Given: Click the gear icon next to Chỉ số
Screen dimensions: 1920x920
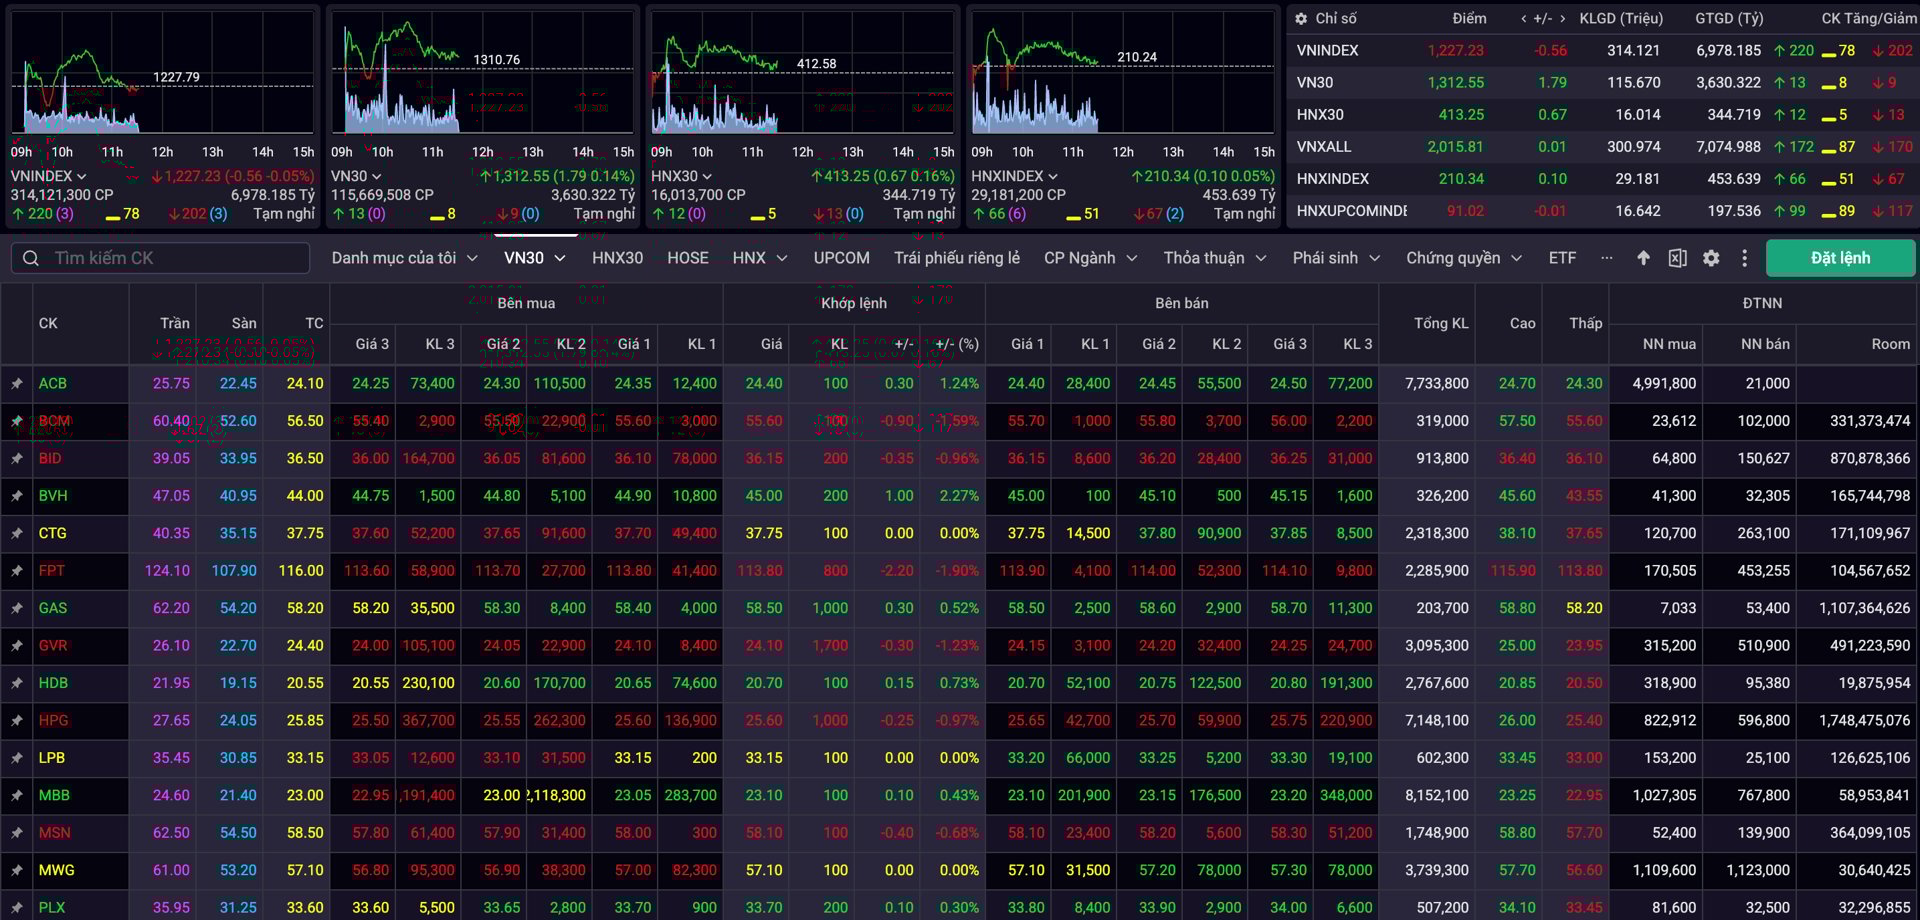Looking at the screenshot, I should 1301,19.
